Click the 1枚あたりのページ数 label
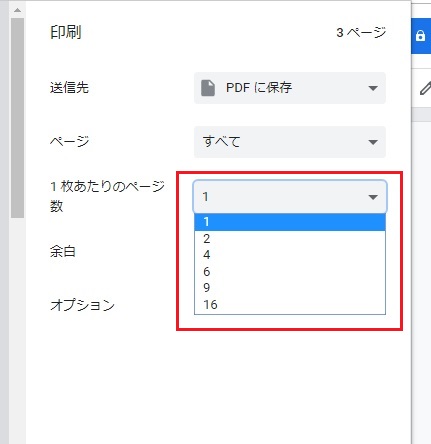Image resolution: width=431 pixels, height=444 pixels. [x=107, y=196]
